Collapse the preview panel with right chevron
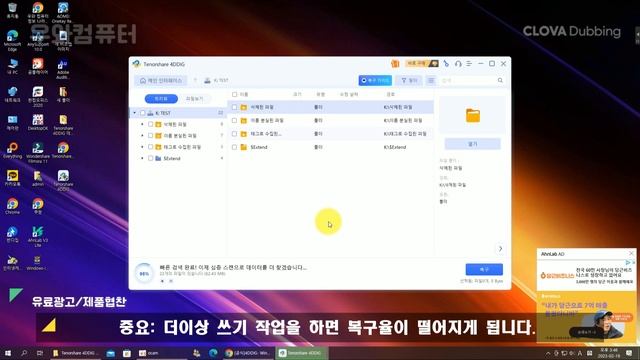This screenshot has width=640, height=360. click(500, 249)
